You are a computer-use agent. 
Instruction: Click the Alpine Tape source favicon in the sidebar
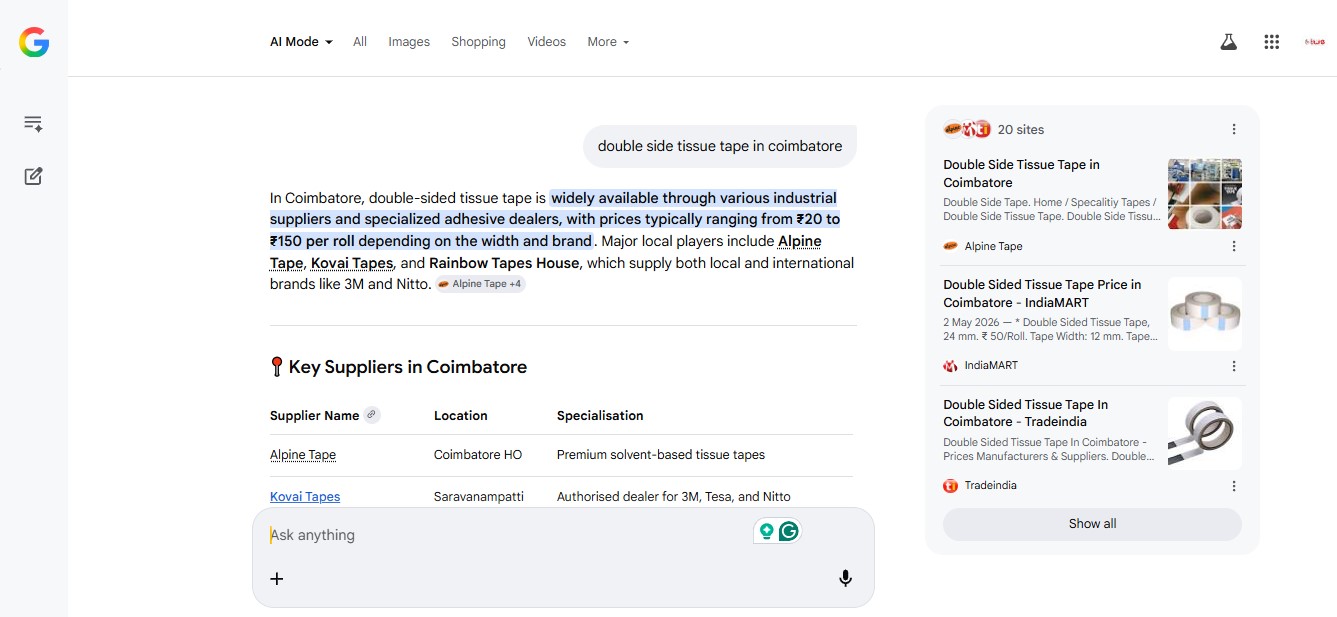point(950,246)
